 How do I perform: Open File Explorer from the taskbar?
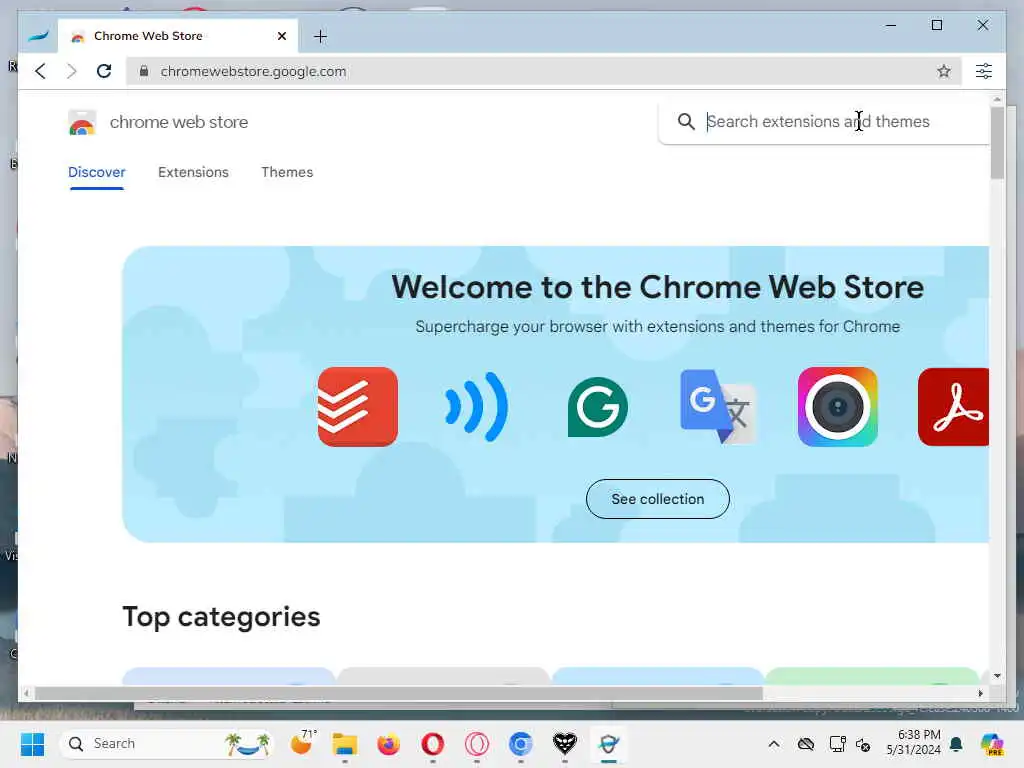click(345, 744)
